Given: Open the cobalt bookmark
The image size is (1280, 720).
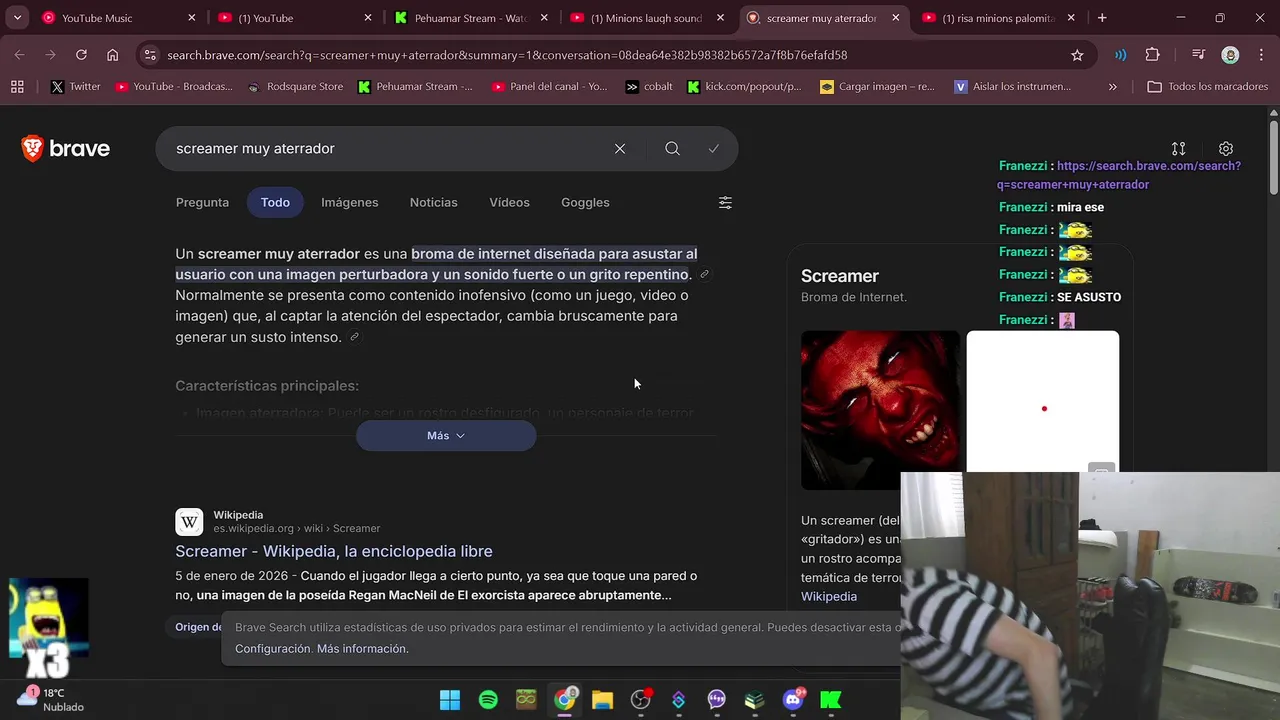Looking at the screenshot, I should pyautogui.click(x=649, y=87).
